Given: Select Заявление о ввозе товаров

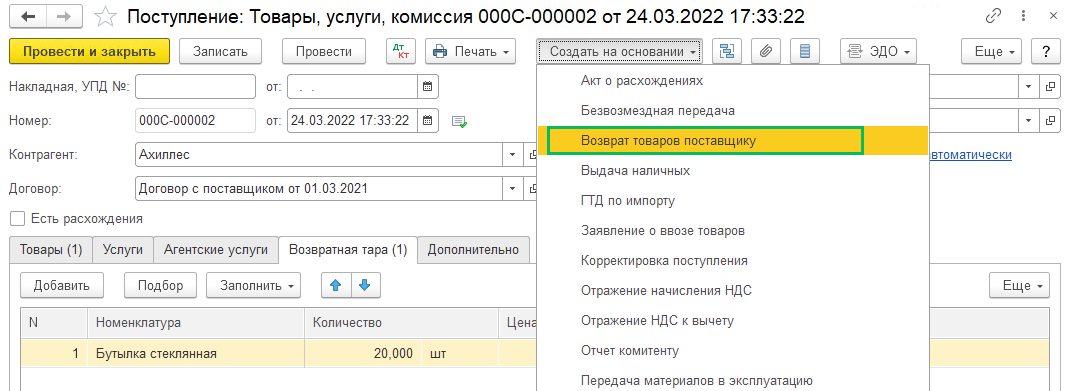Looking at the screenshot, I should (733, 230).
